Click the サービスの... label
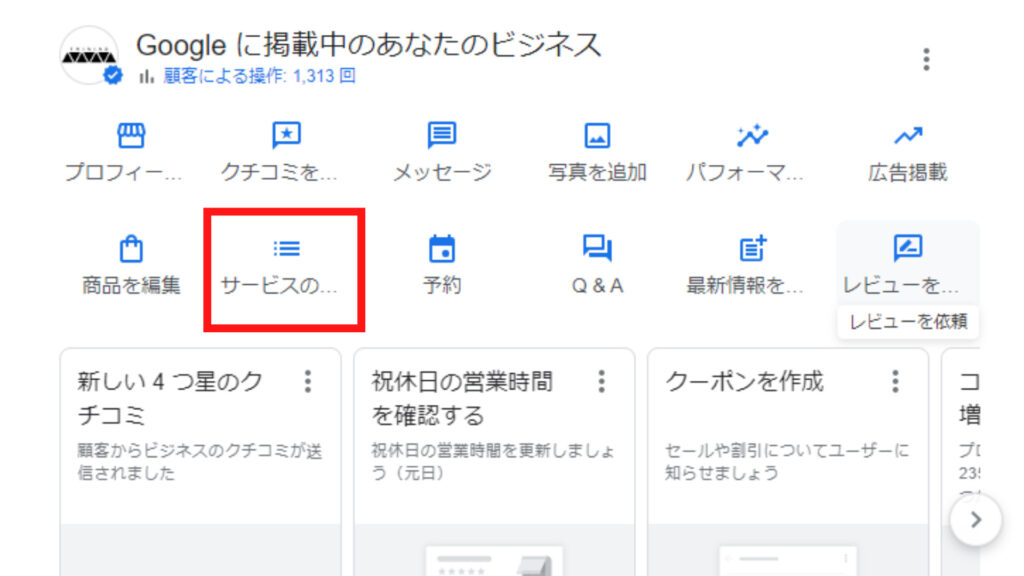The image size is (1024, 576). 279,285
